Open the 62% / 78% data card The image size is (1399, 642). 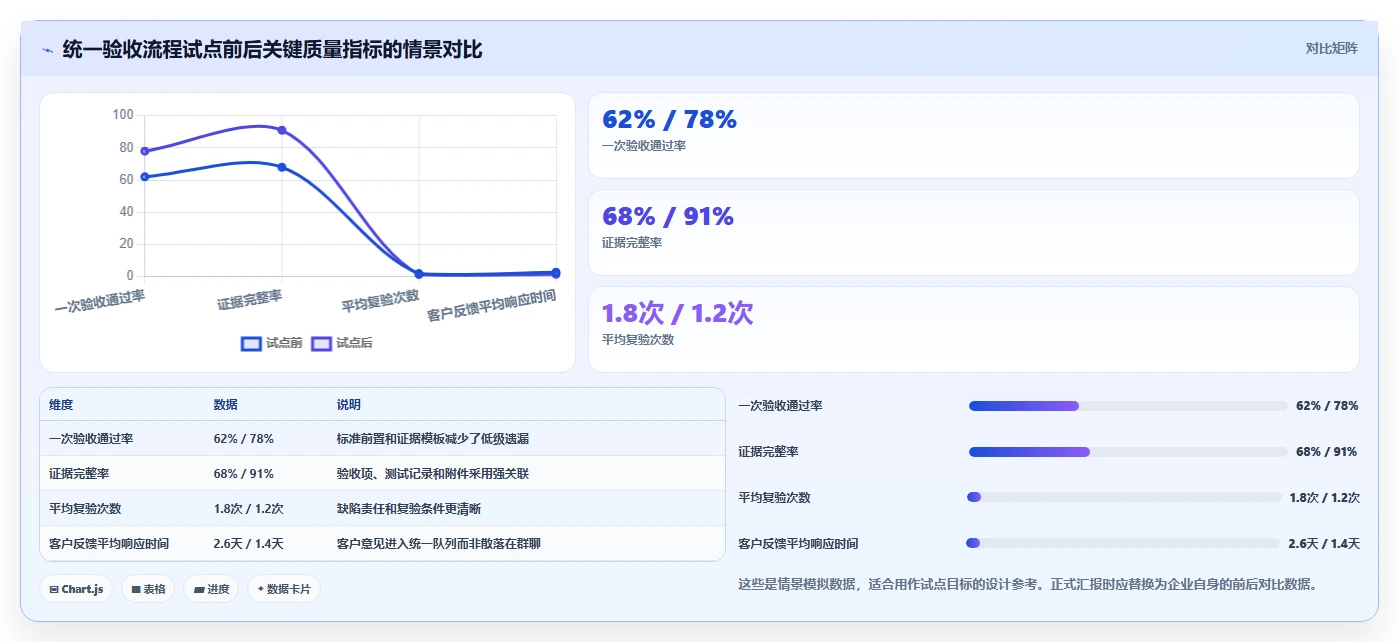click(974, 135)
